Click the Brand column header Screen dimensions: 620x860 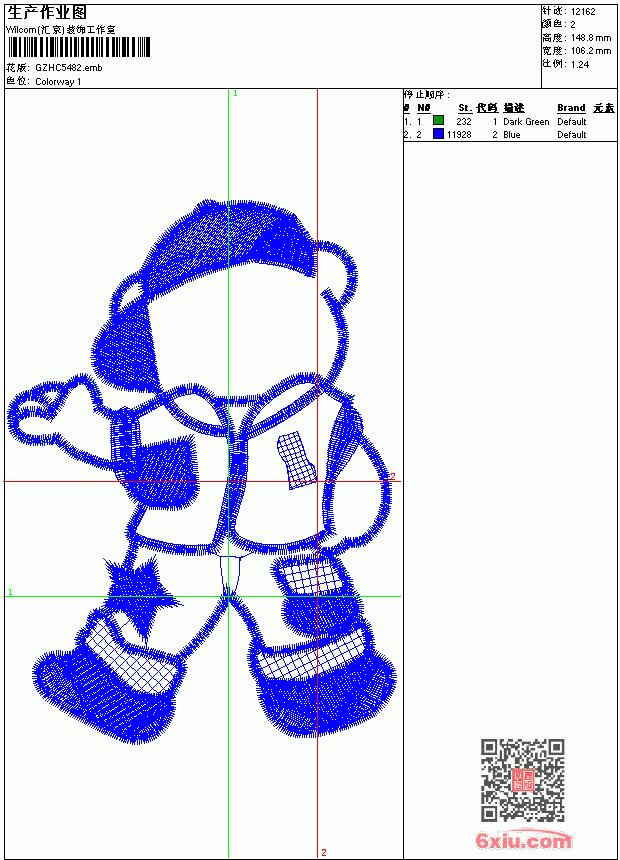point(571,108)
